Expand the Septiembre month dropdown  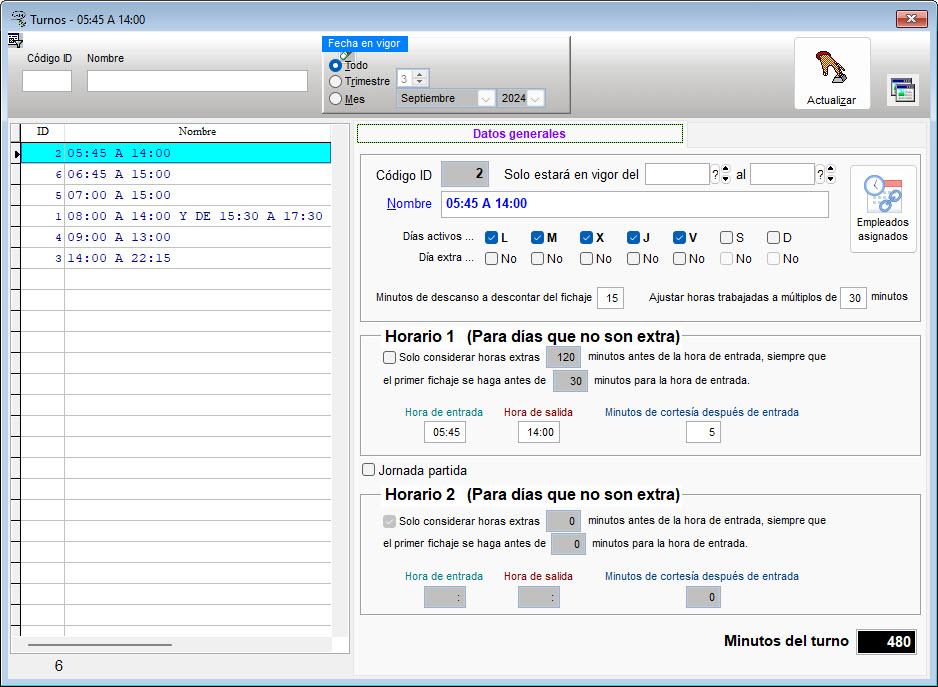click(486, 98)
